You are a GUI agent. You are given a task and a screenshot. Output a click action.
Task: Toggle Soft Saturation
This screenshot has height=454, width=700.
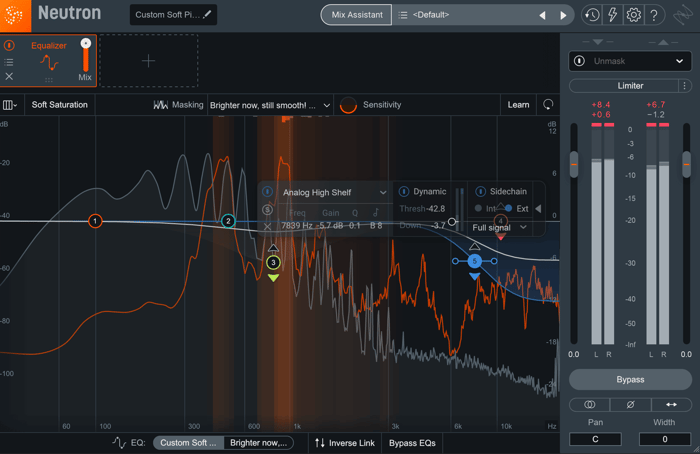pos(60,105)
